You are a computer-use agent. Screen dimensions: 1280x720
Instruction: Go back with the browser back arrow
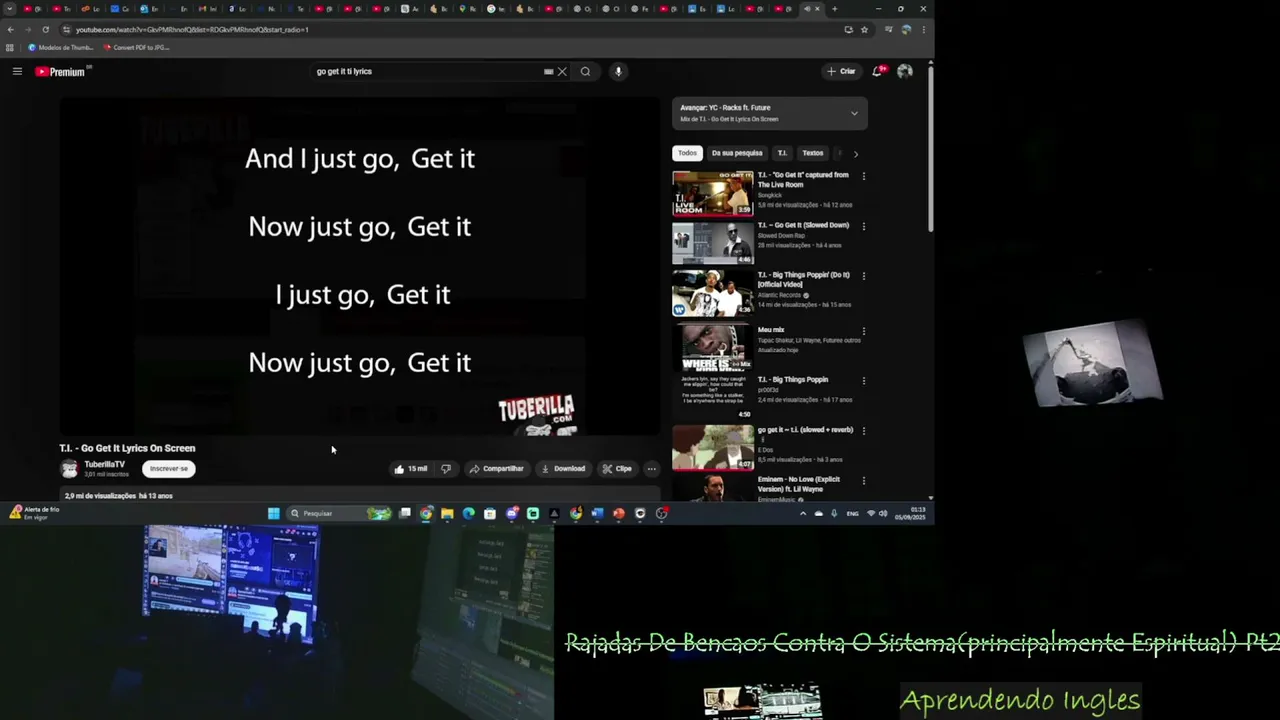click(10, 29)
